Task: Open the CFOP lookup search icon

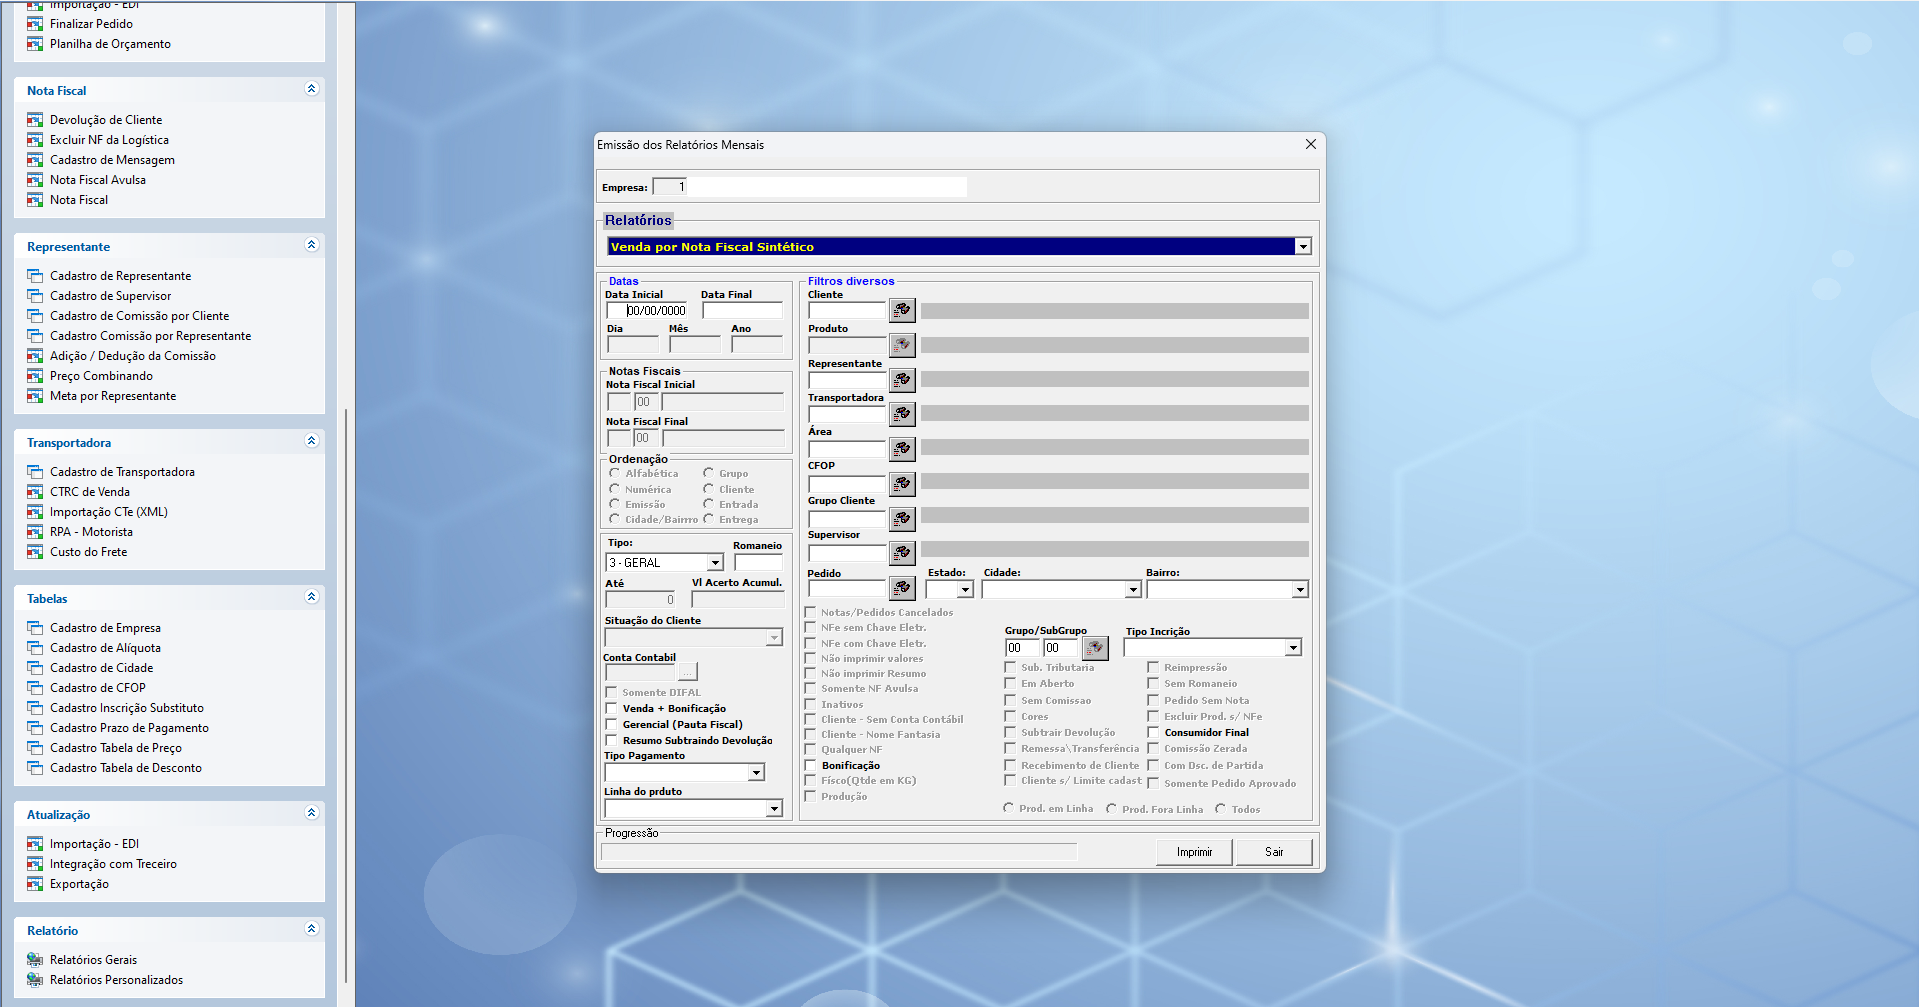Action: tap(902, 484)
